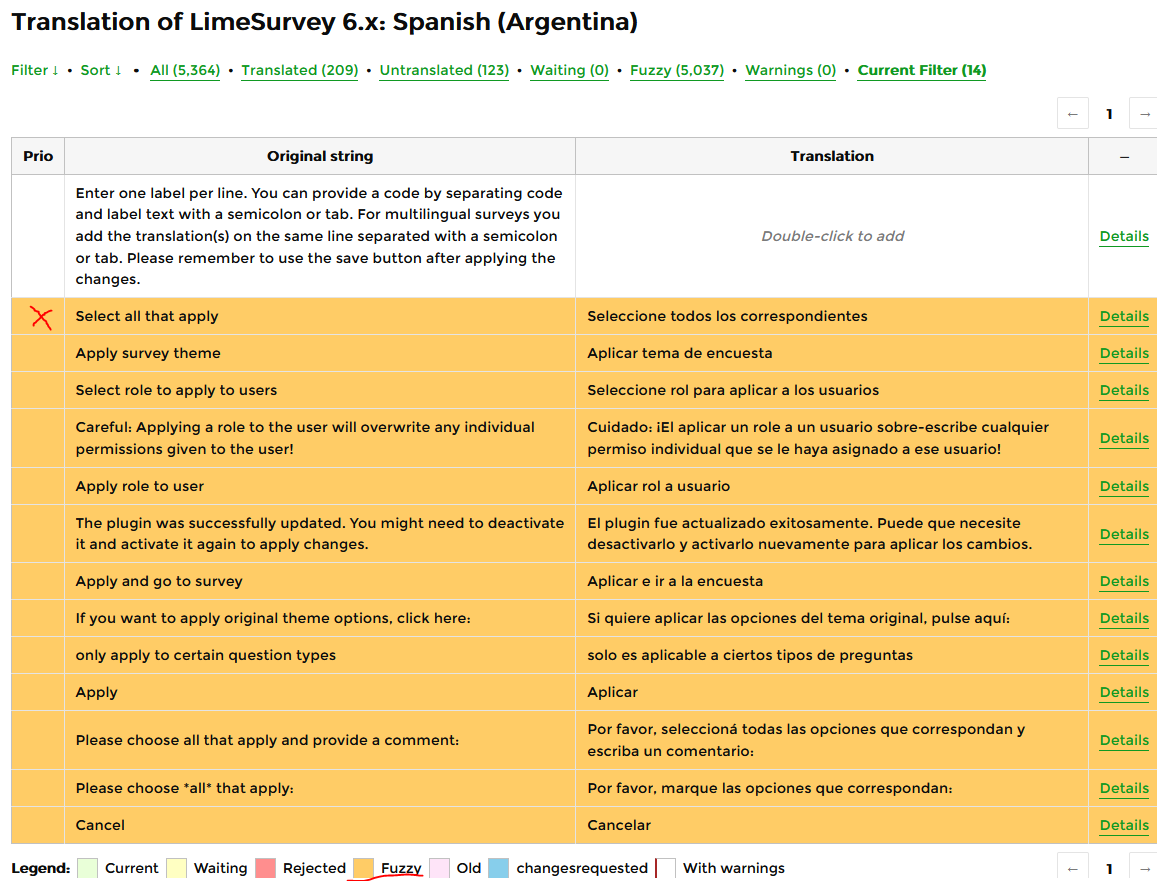Click the "Aplicar tema de encuesta" translation
Screen dimensions: 1157x881
(680, 354)
